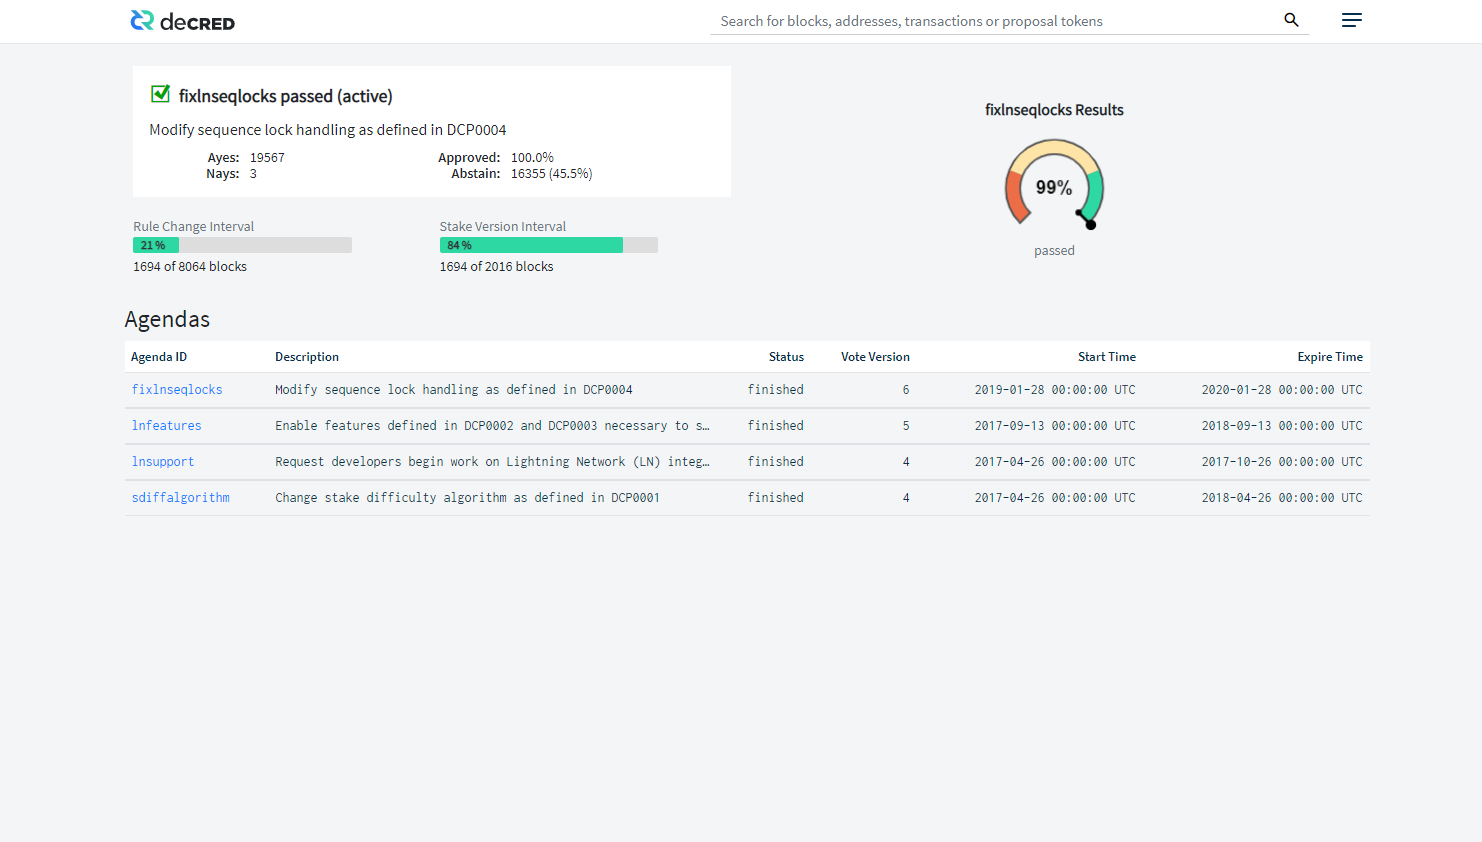Click the Description column header
This screenshot has width=1482, height=842.
307,357
